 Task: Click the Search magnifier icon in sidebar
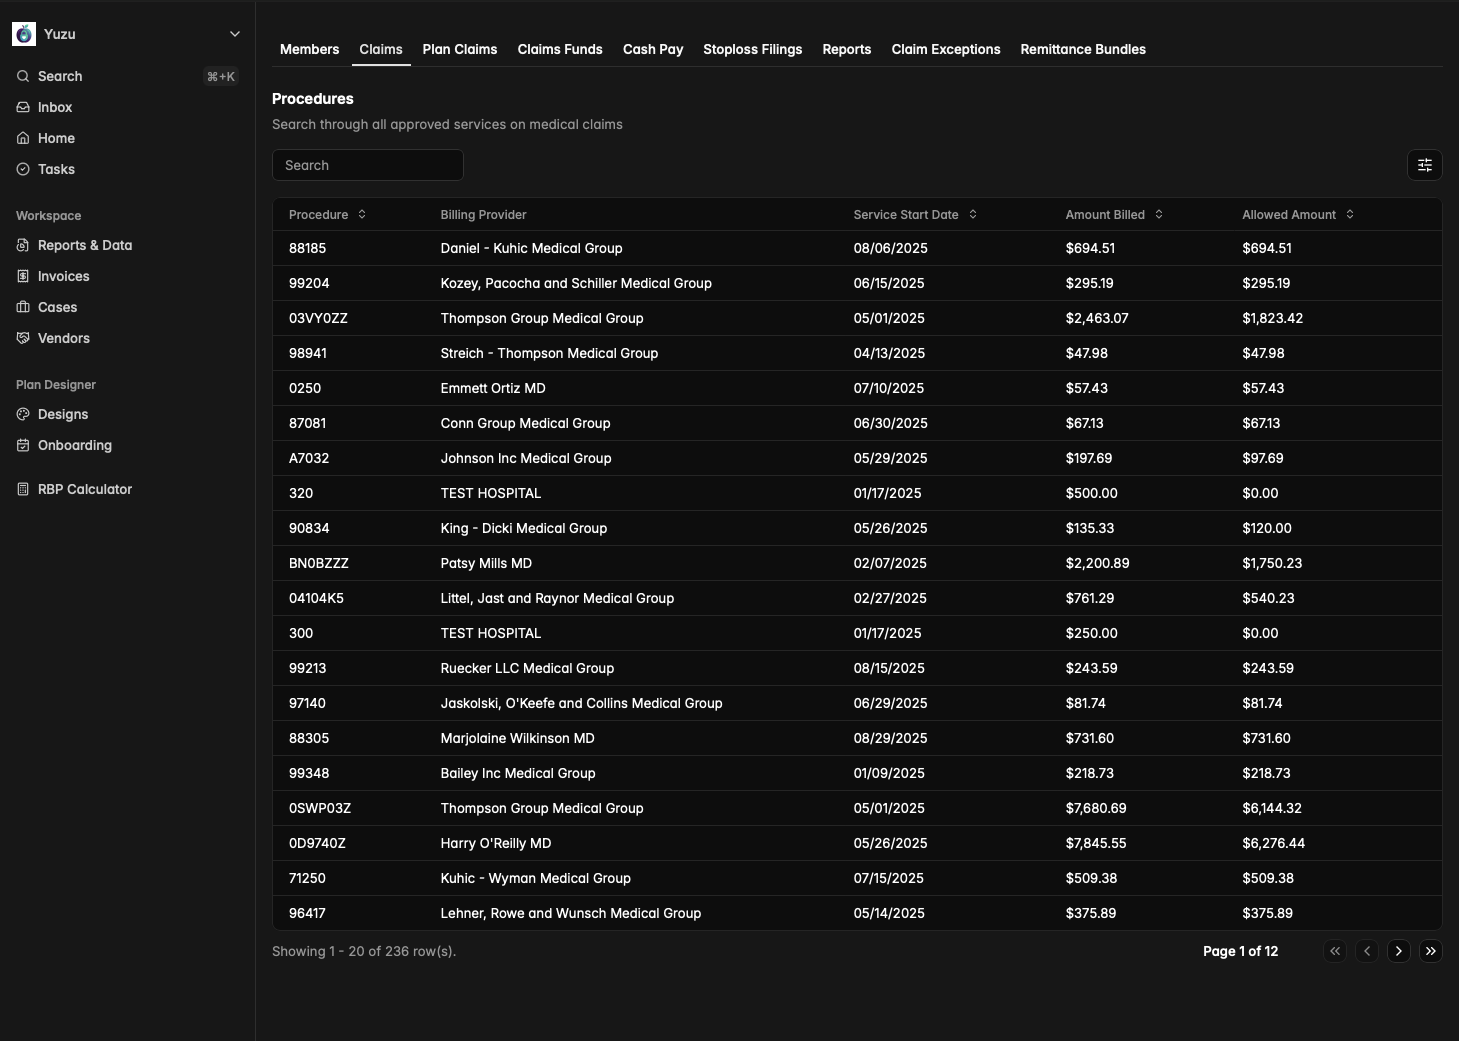tap(23, 76)
